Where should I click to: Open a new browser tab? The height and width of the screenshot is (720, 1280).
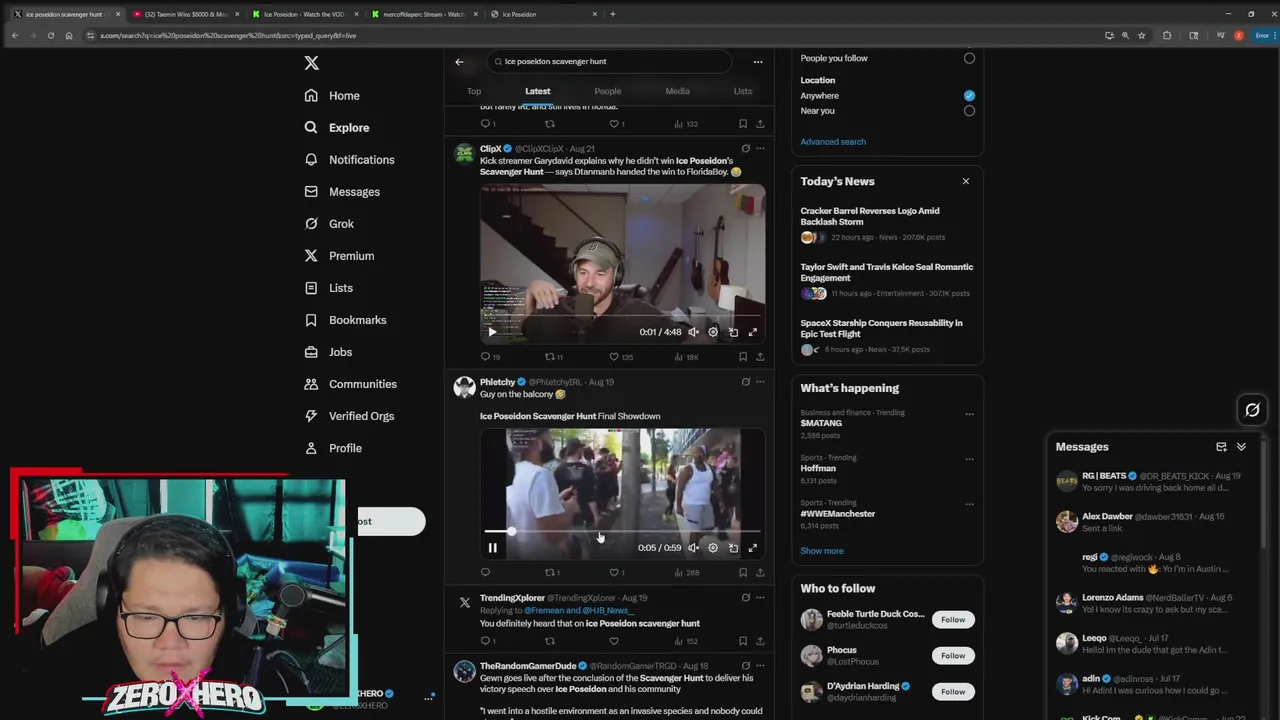613,14
